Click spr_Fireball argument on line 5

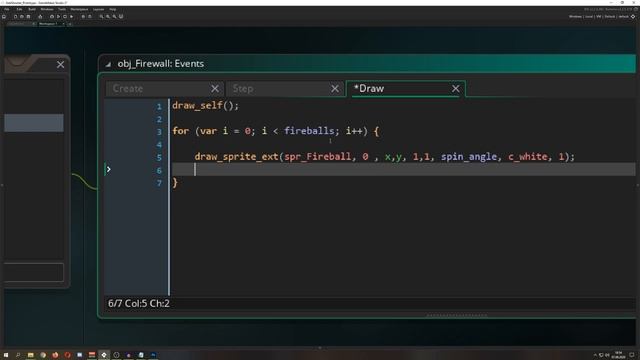(x=318, y=157)
